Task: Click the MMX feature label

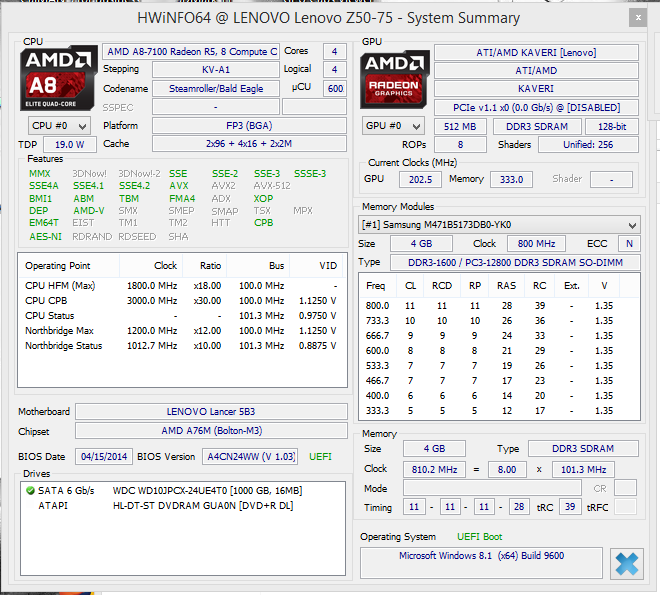Action: pyautogui.click(x=40, y=174)
